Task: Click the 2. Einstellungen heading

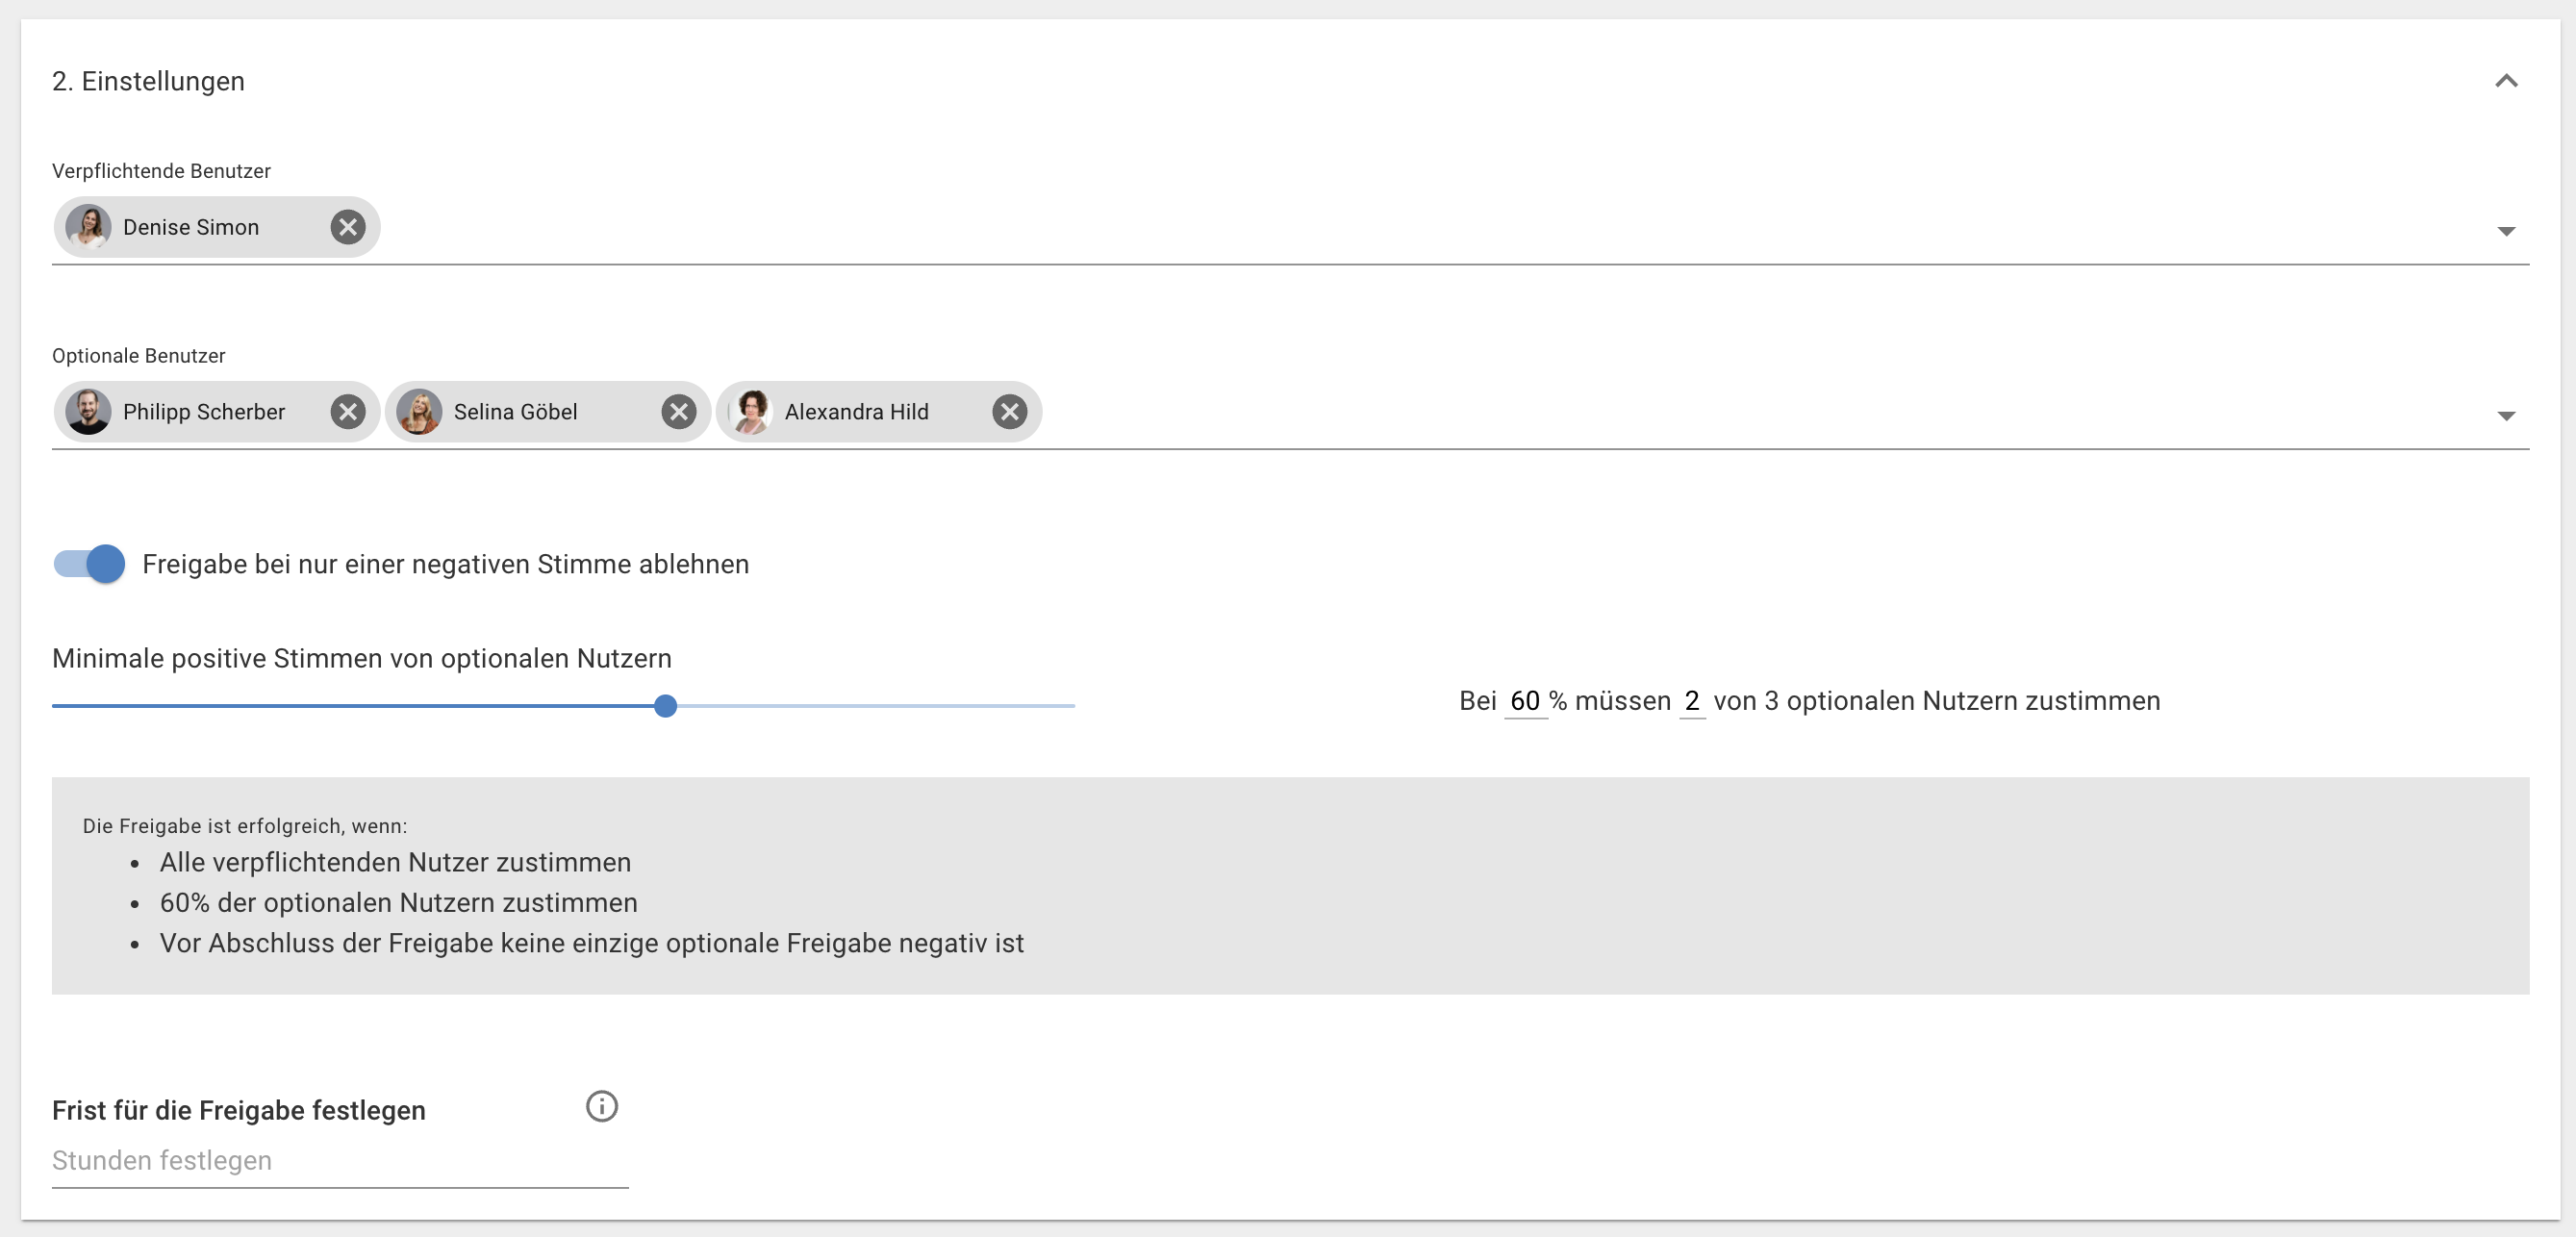Action: pyautogui.click(x=148, y=81)
